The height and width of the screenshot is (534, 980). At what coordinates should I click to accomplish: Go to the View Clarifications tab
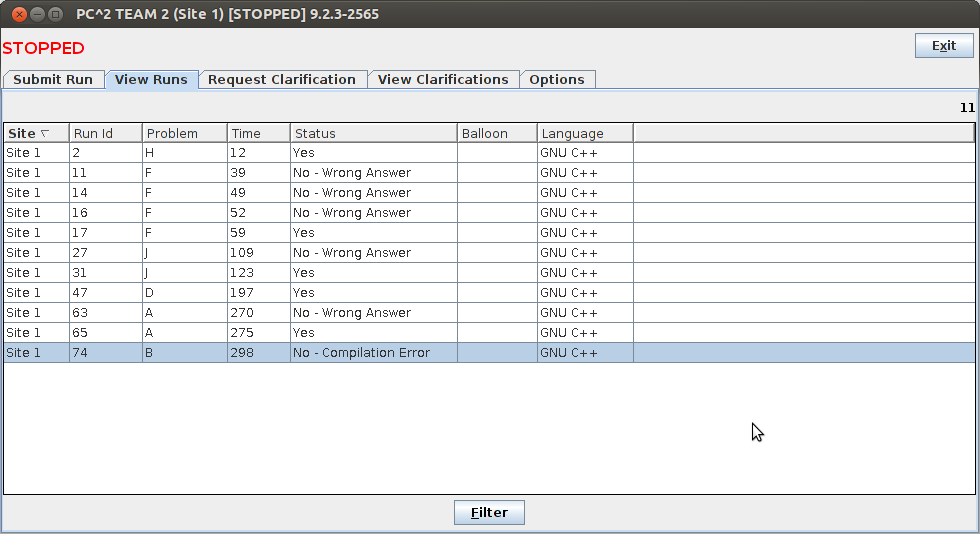pos(443,80)
